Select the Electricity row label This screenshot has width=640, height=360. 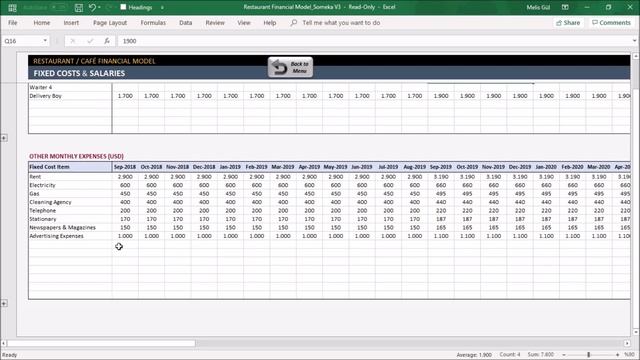click(x=42, y=185)
